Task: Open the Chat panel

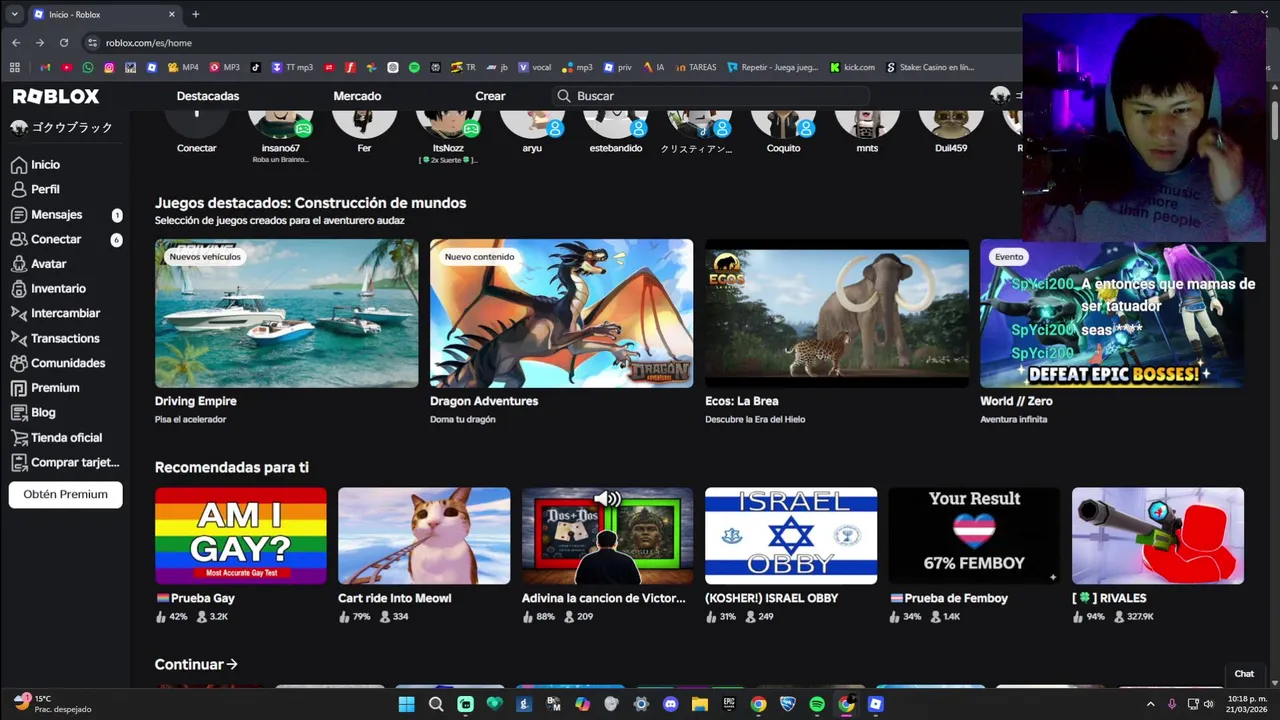Action: click(x=1244, y=674)
